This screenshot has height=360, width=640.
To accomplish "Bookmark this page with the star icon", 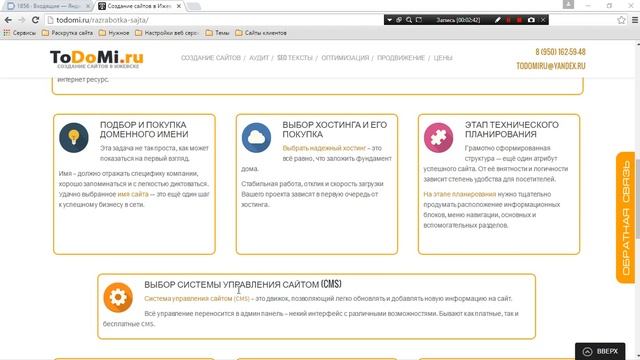I will point(621,20).
